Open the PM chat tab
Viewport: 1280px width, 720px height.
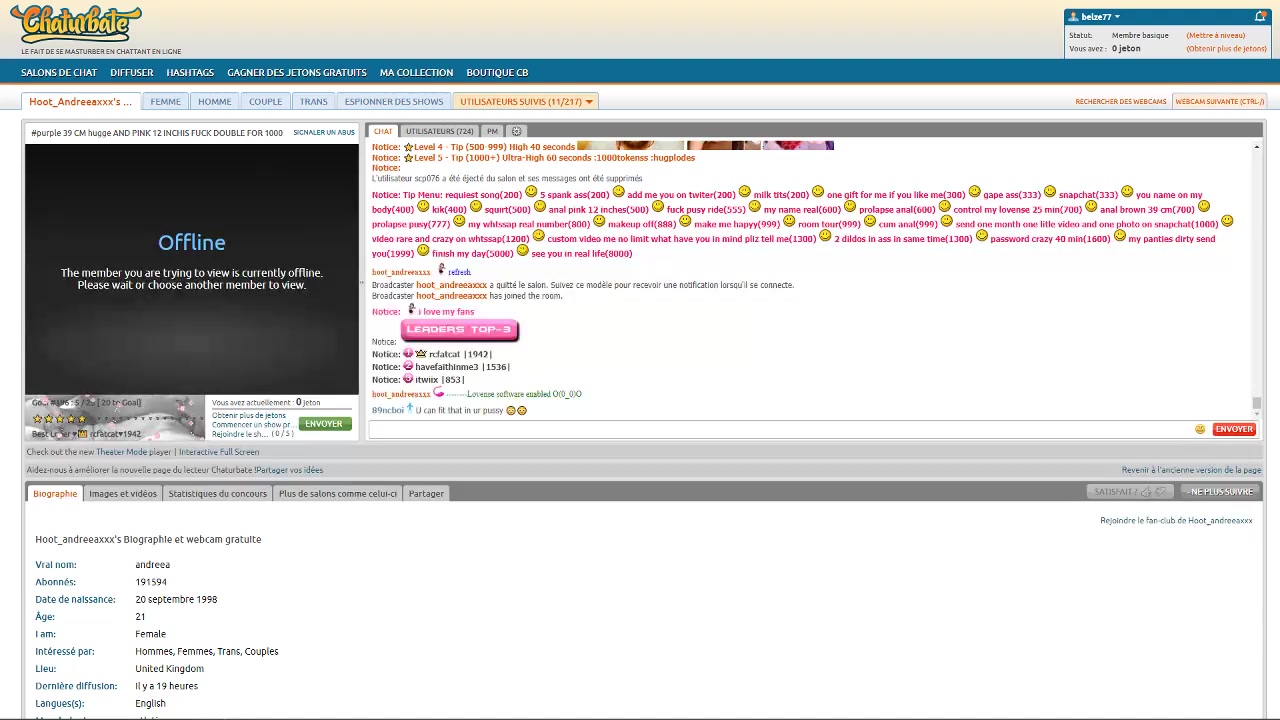(x=492, y=131)
